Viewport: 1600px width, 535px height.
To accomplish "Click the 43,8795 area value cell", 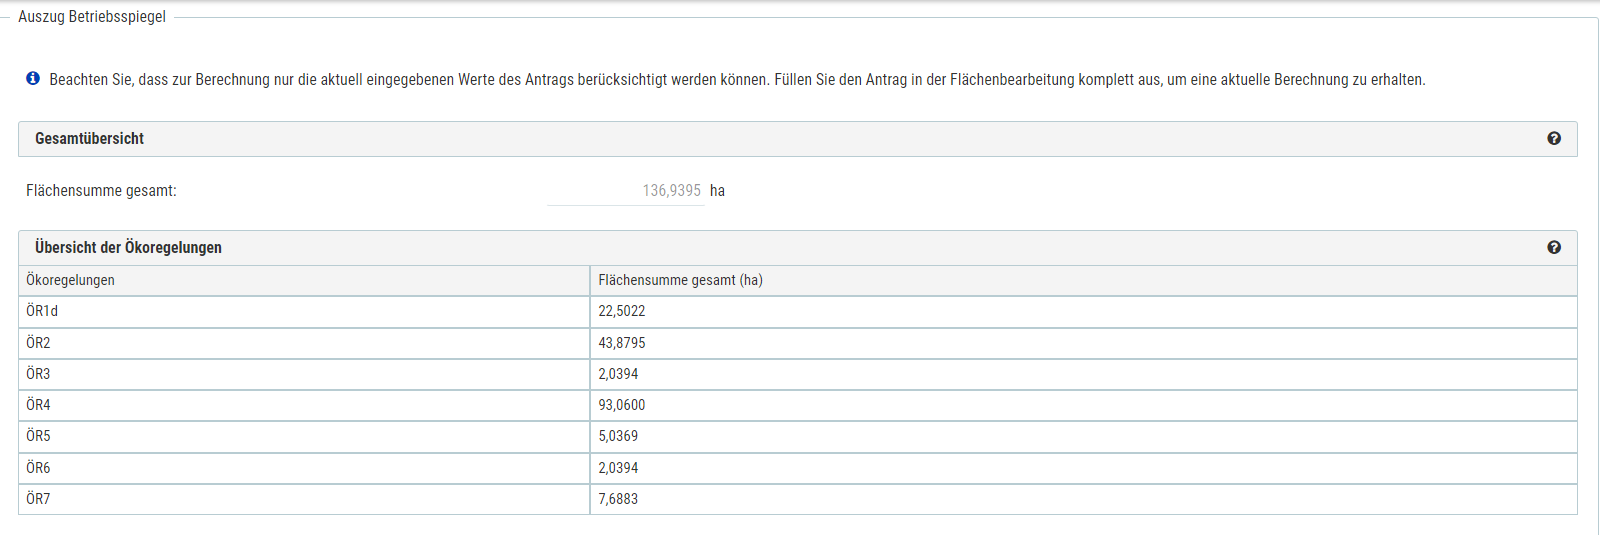I will click(x=622, y=343).
